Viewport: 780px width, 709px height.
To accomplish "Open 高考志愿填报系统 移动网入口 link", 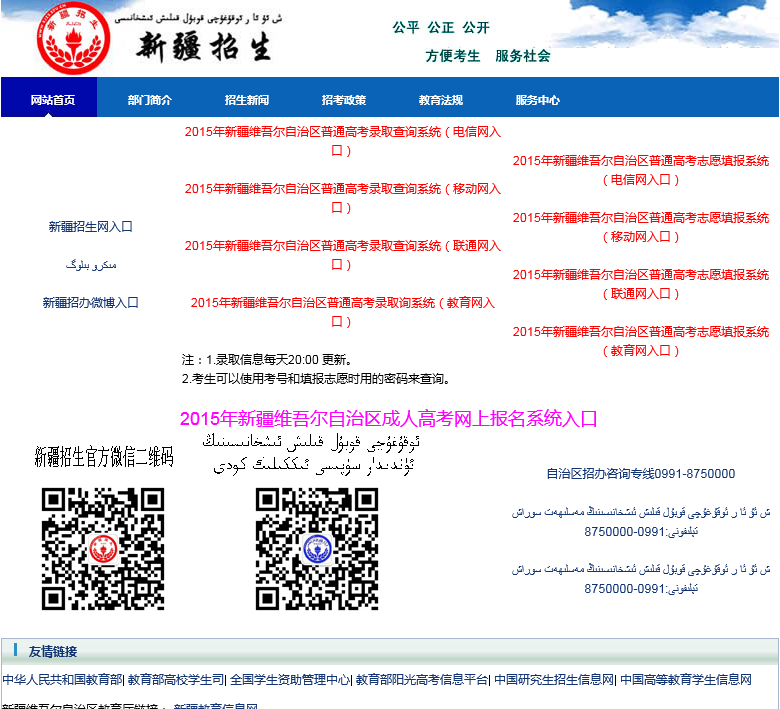I will [x=641, y=227].
